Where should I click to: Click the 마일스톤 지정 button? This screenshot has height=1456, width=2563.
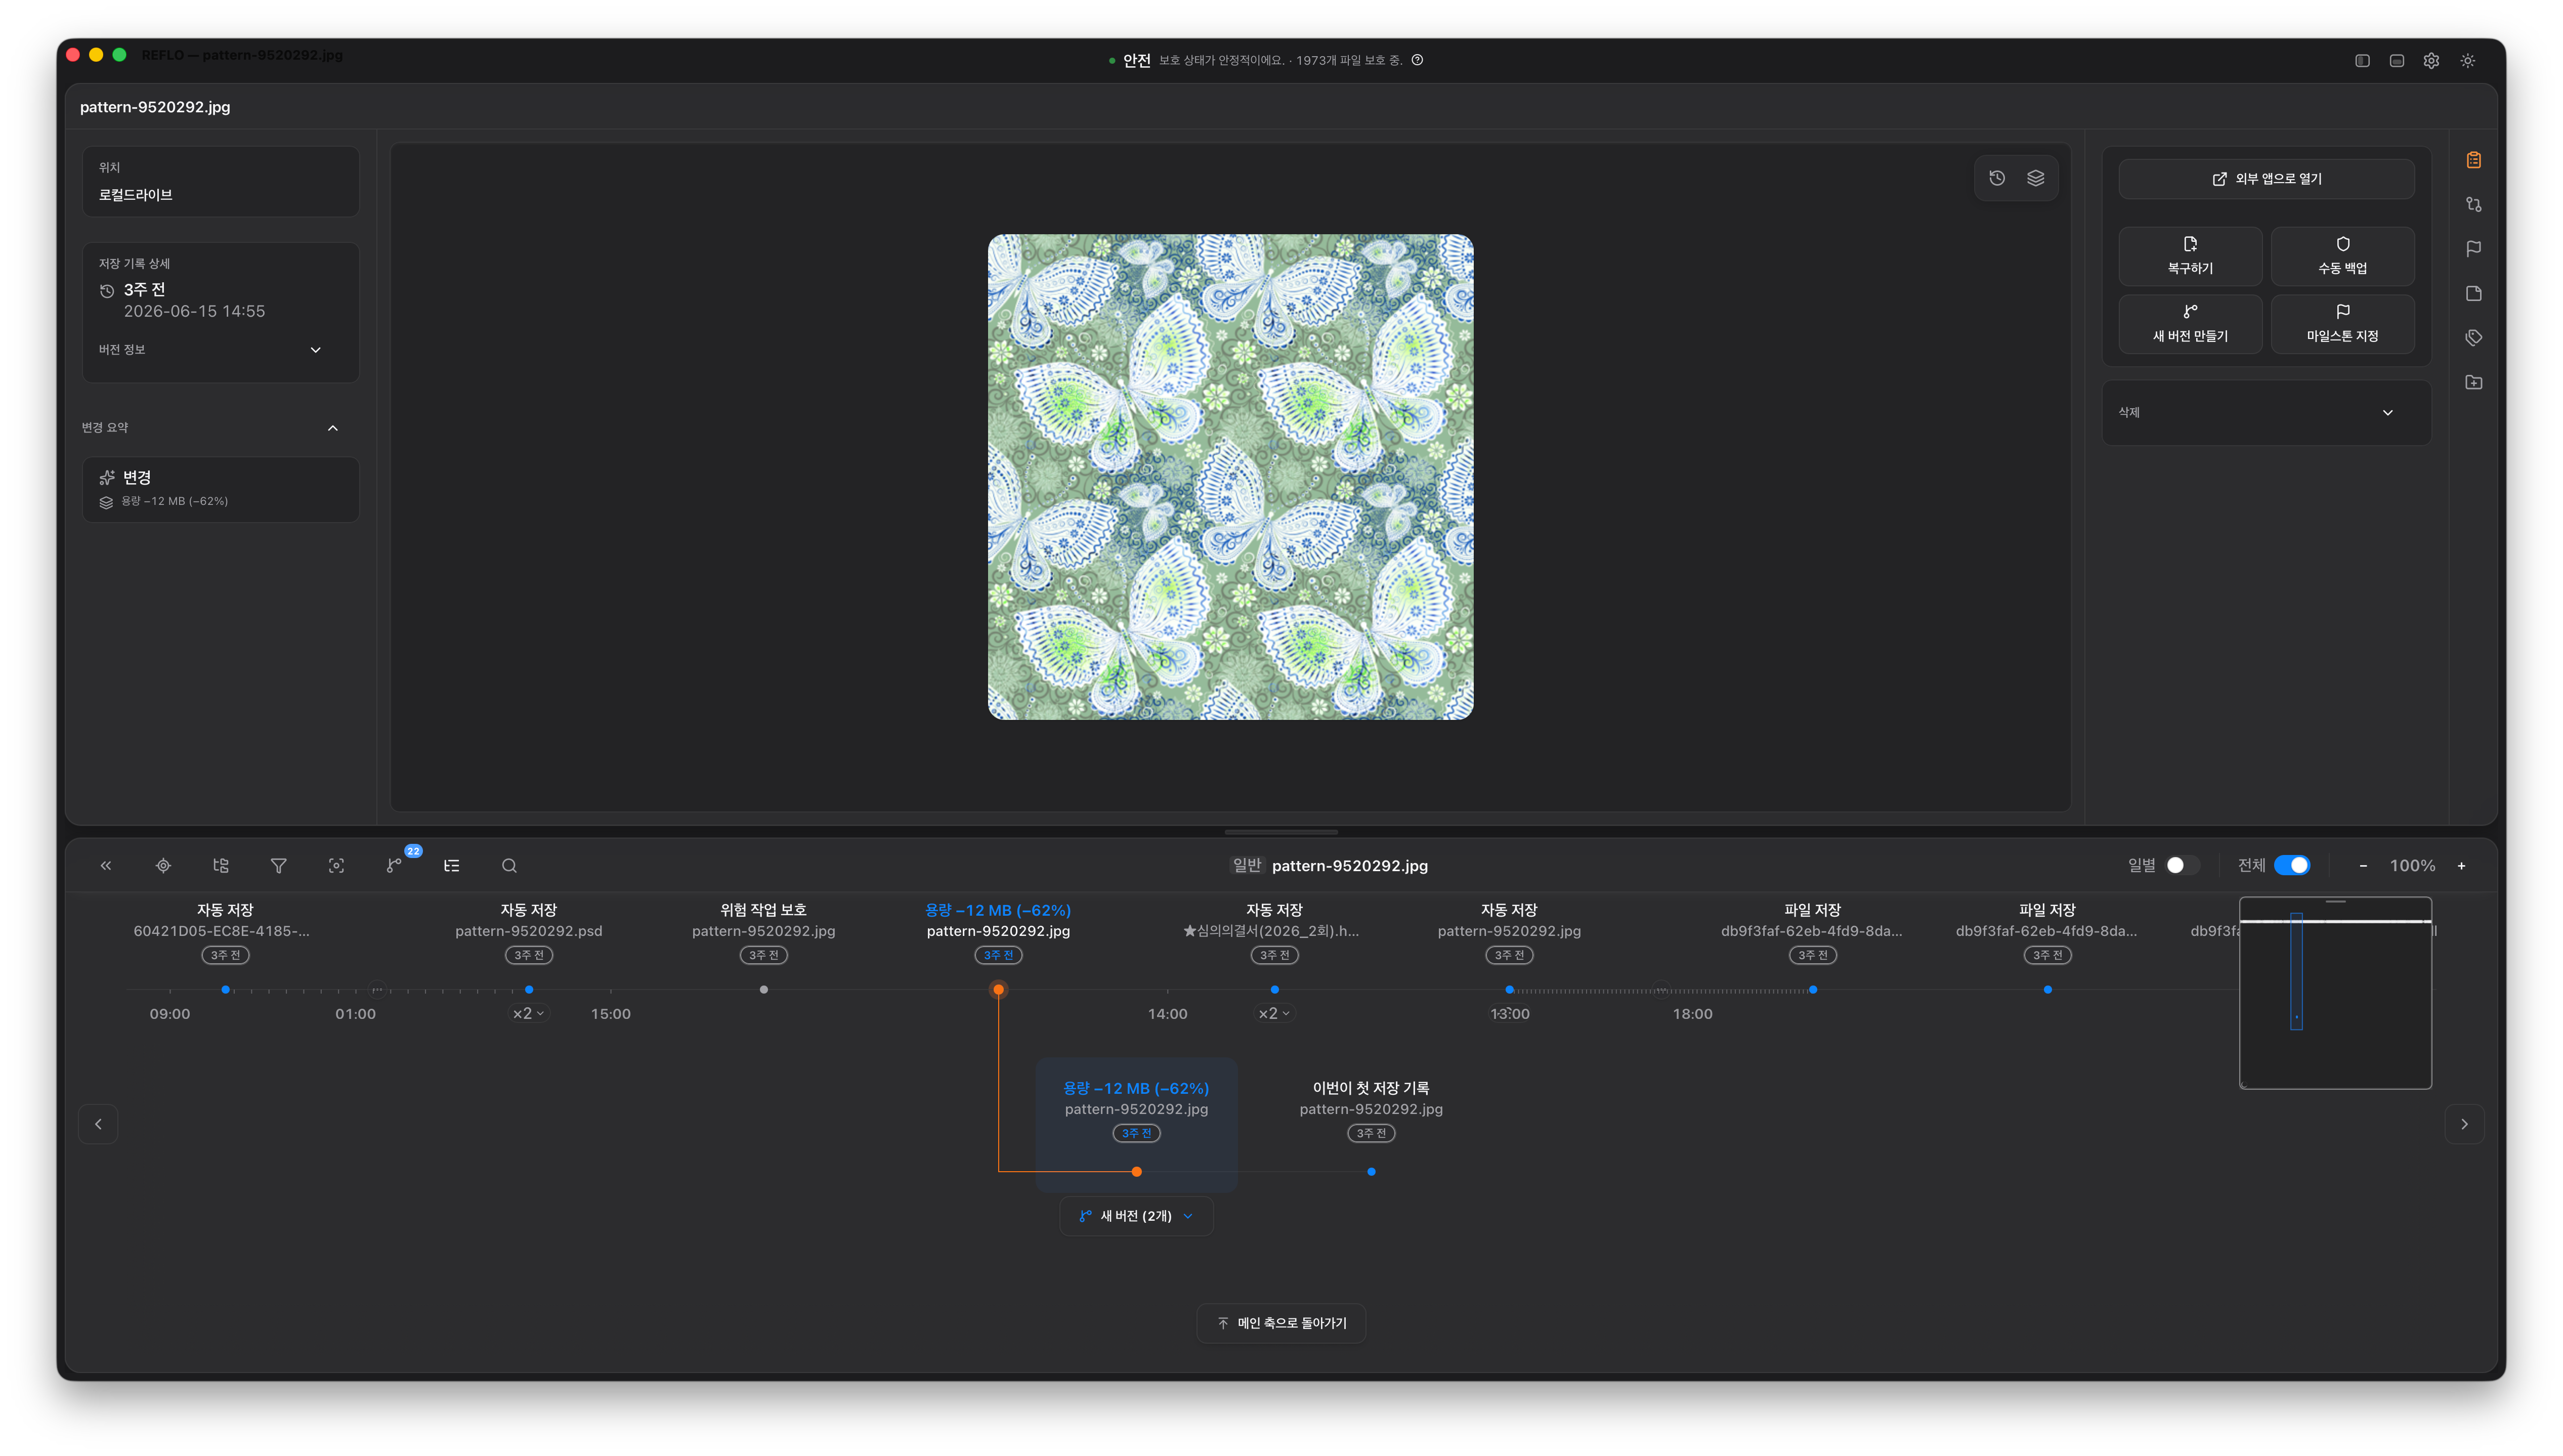pyautogui.click(x=2342, y=324)
